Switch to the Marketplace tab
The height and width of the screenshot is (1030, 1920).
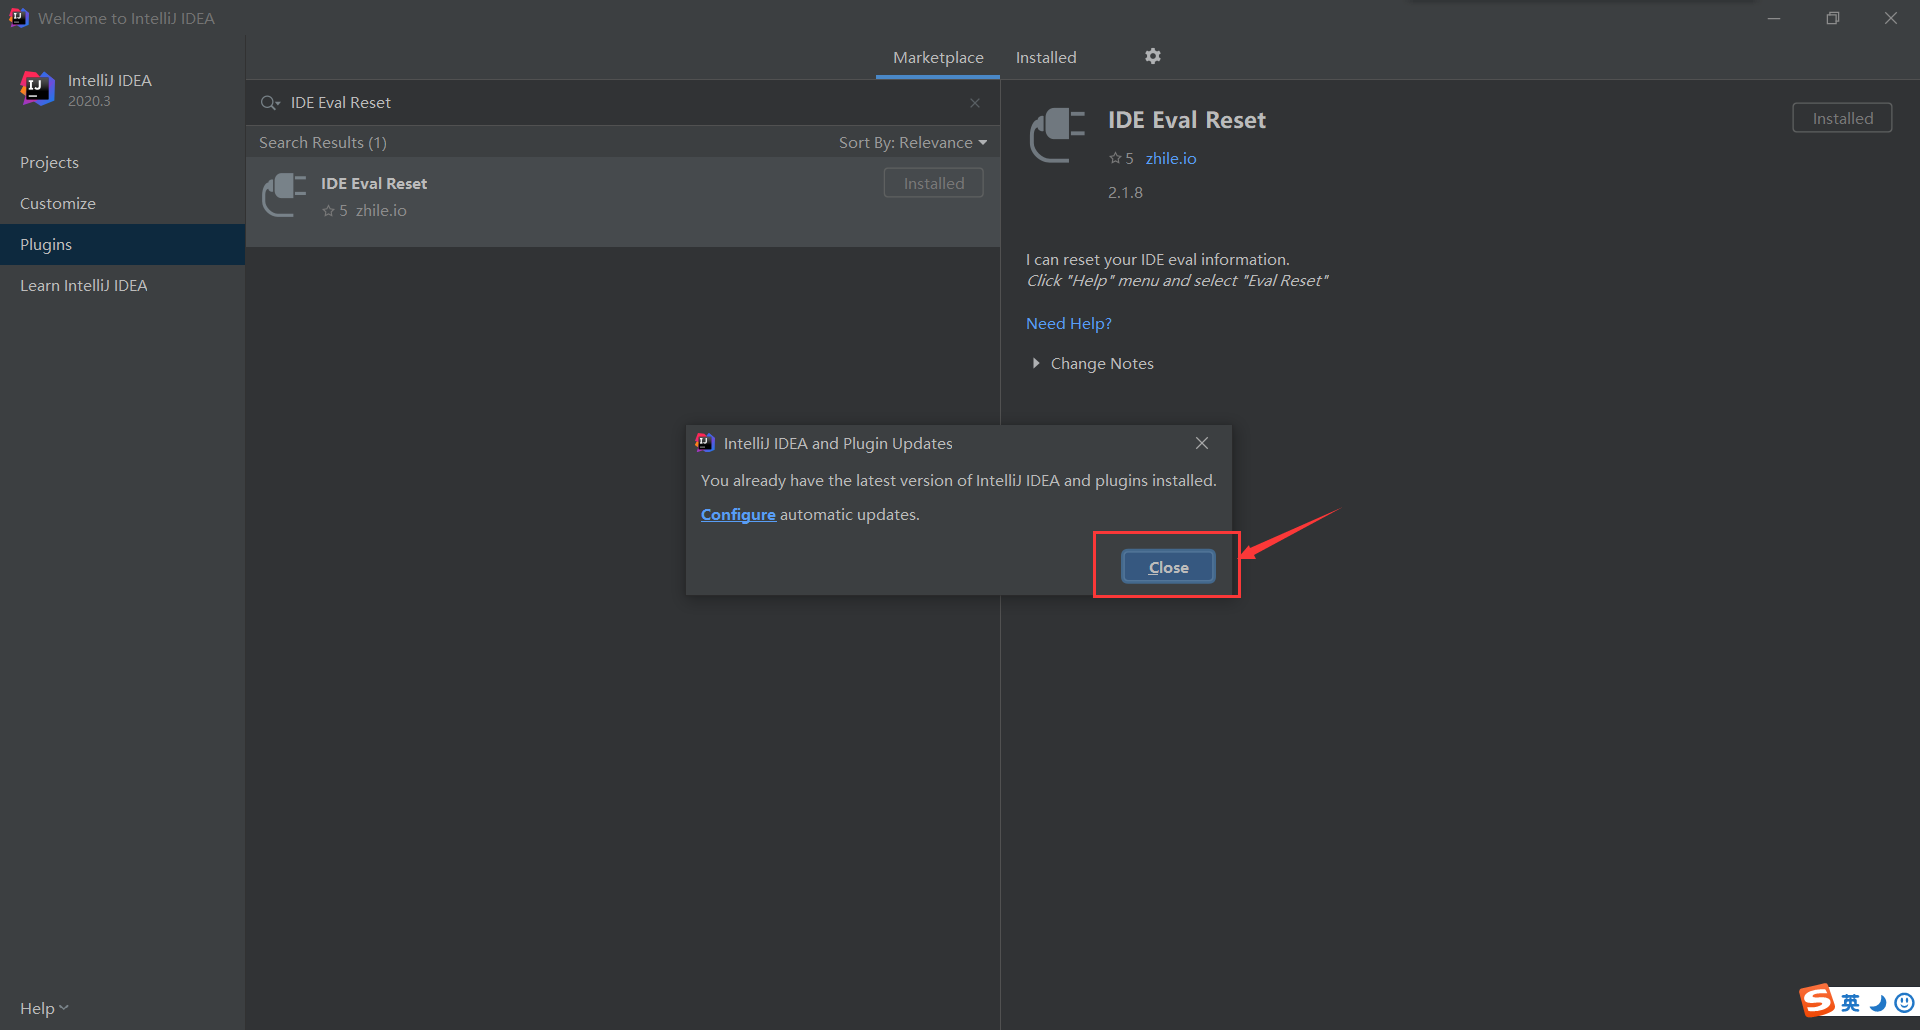tap(938, 57)
